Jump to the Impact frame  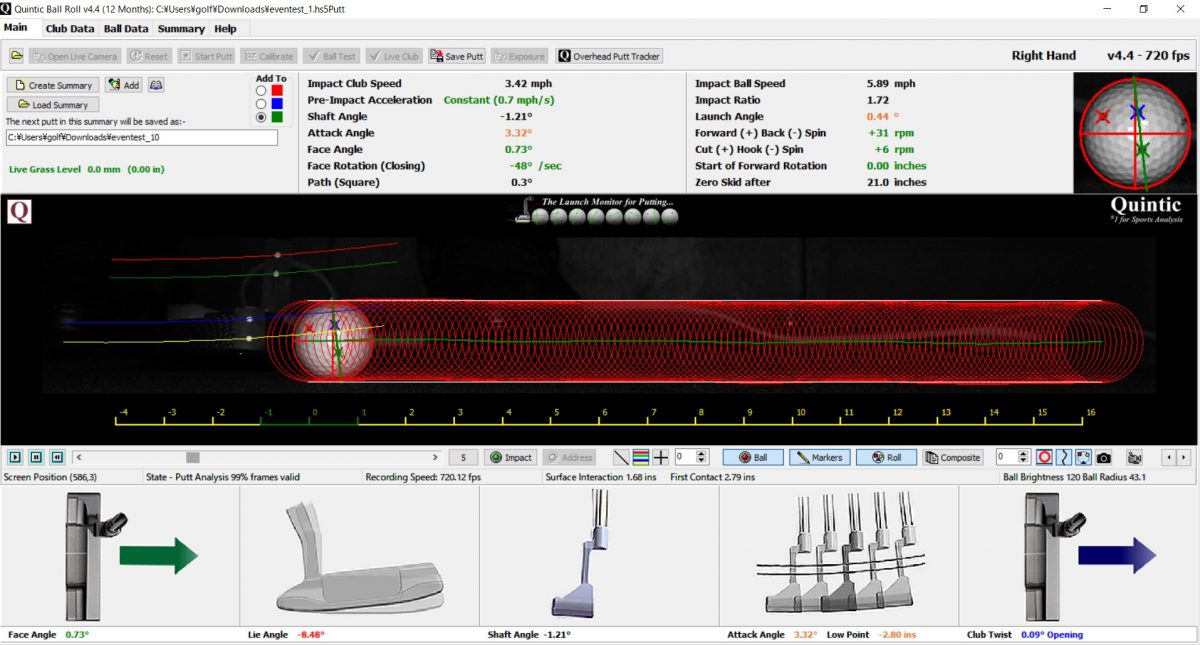pyautogui.click(x=511, y=457)
